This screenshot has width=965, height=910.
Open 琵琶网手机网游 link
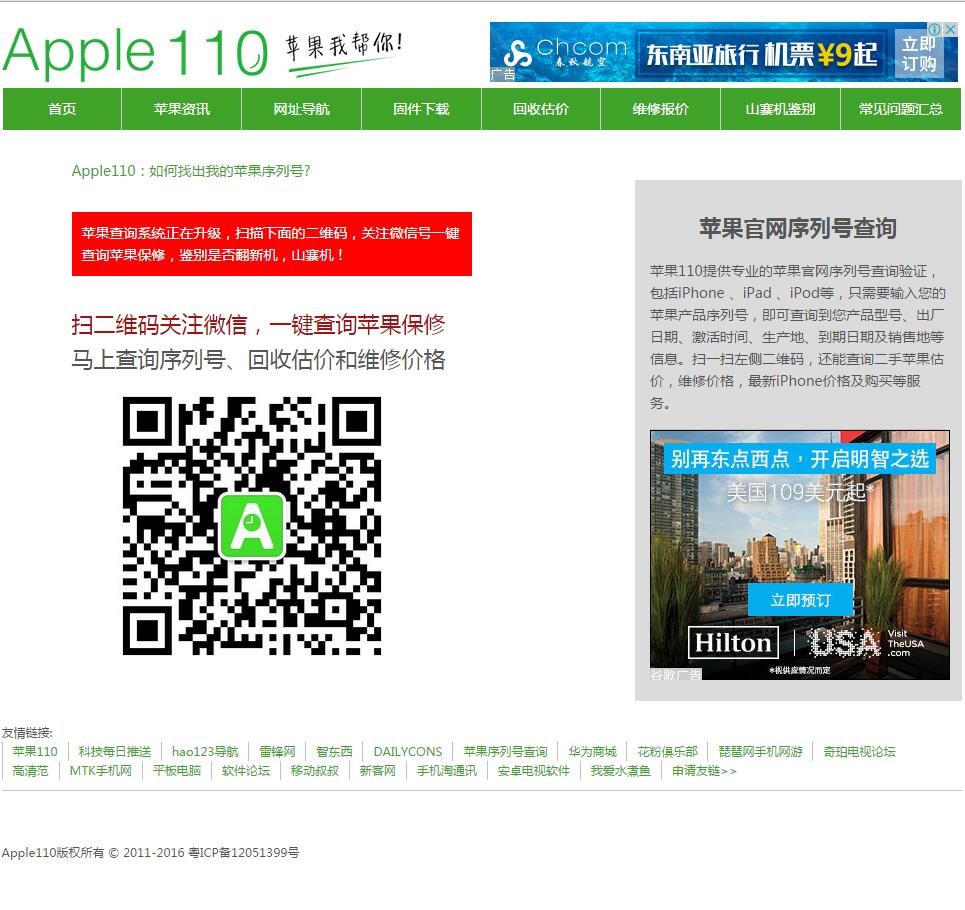click(761, 752)
